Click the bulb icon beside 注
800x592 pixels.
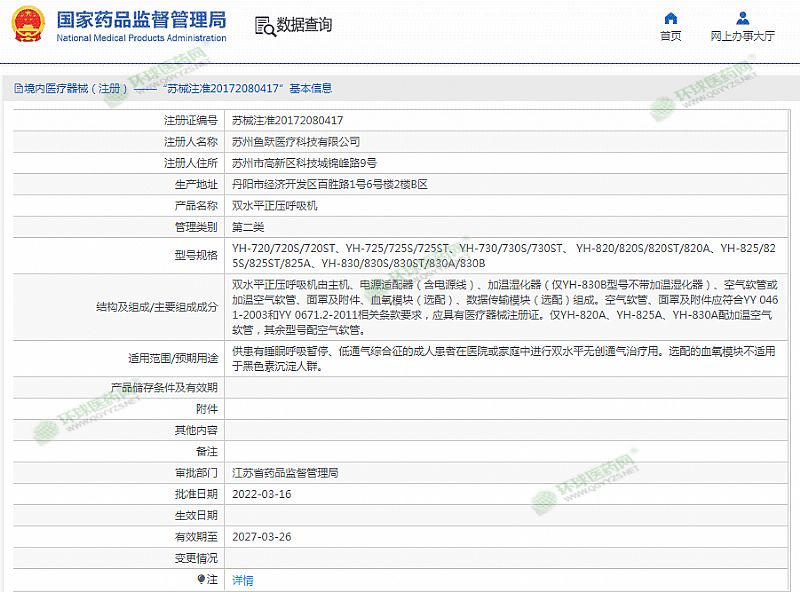(201, 579)
